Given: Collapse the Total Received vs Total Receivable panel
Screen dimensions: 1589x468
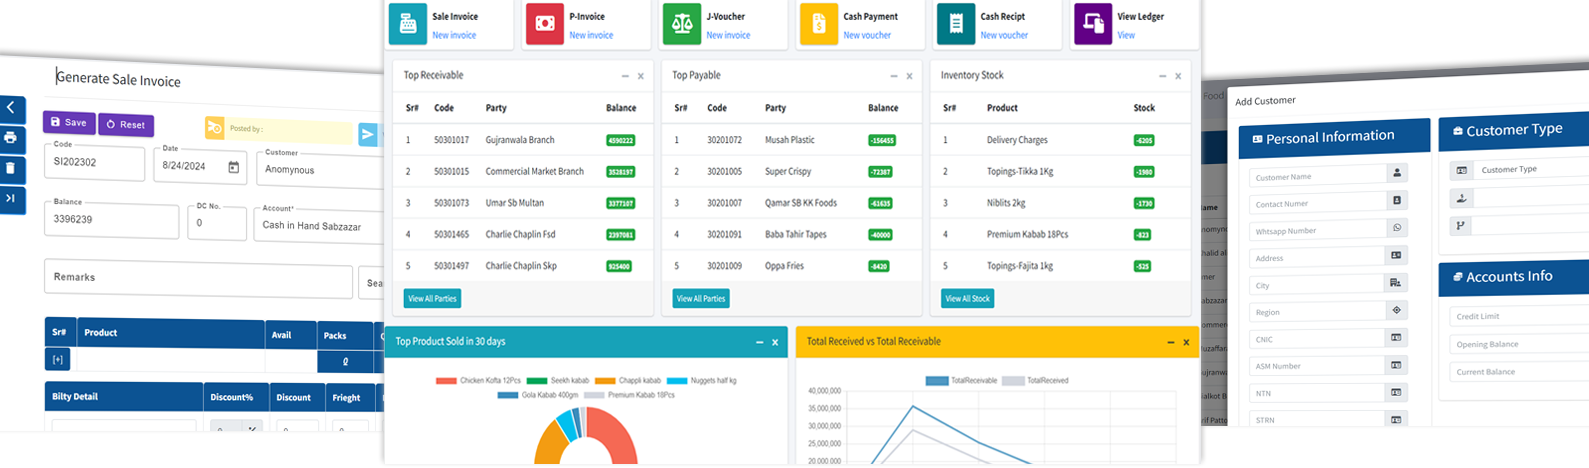Looking at the screenshot, I should point(1171,342).
